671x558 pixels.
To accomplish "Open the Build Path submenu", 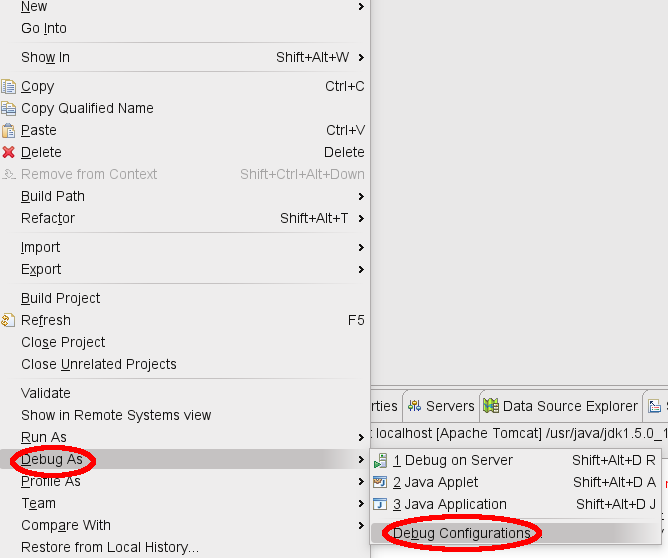I will click(361, 197).
